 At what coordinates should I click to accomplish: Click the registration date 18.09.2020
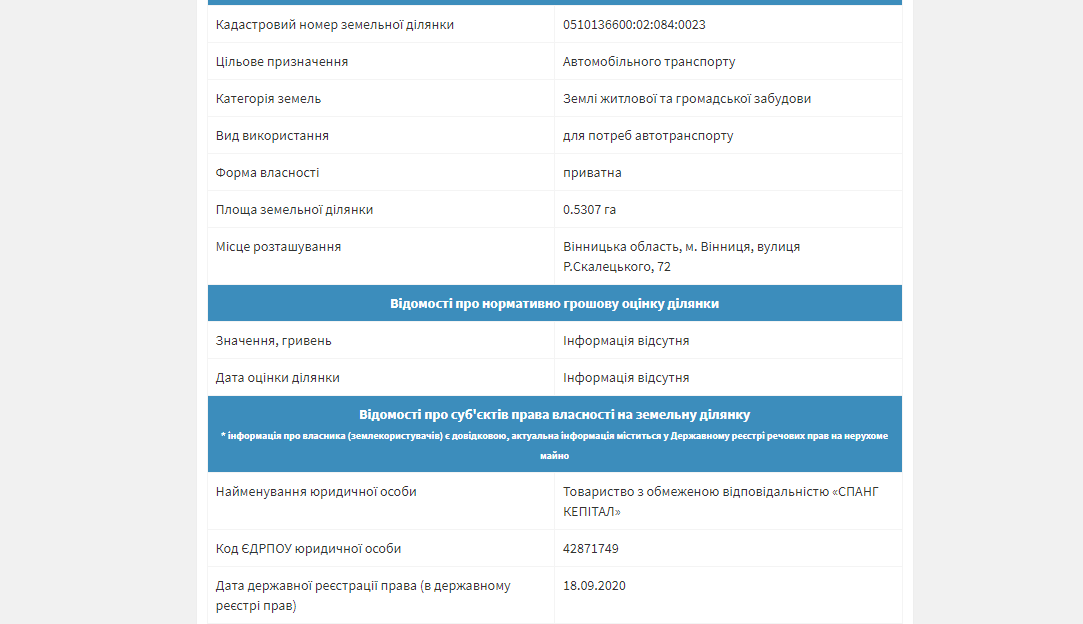pyautogui.click(x=594, y=586)
